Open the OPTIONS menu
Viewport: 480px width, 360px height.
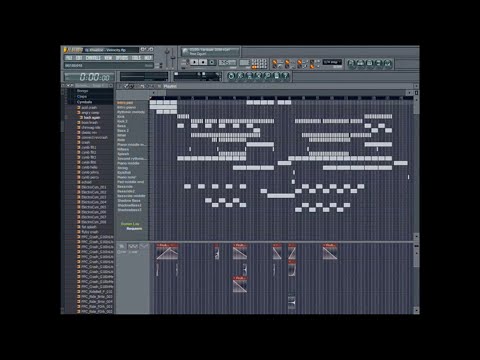tap(122, 58)
